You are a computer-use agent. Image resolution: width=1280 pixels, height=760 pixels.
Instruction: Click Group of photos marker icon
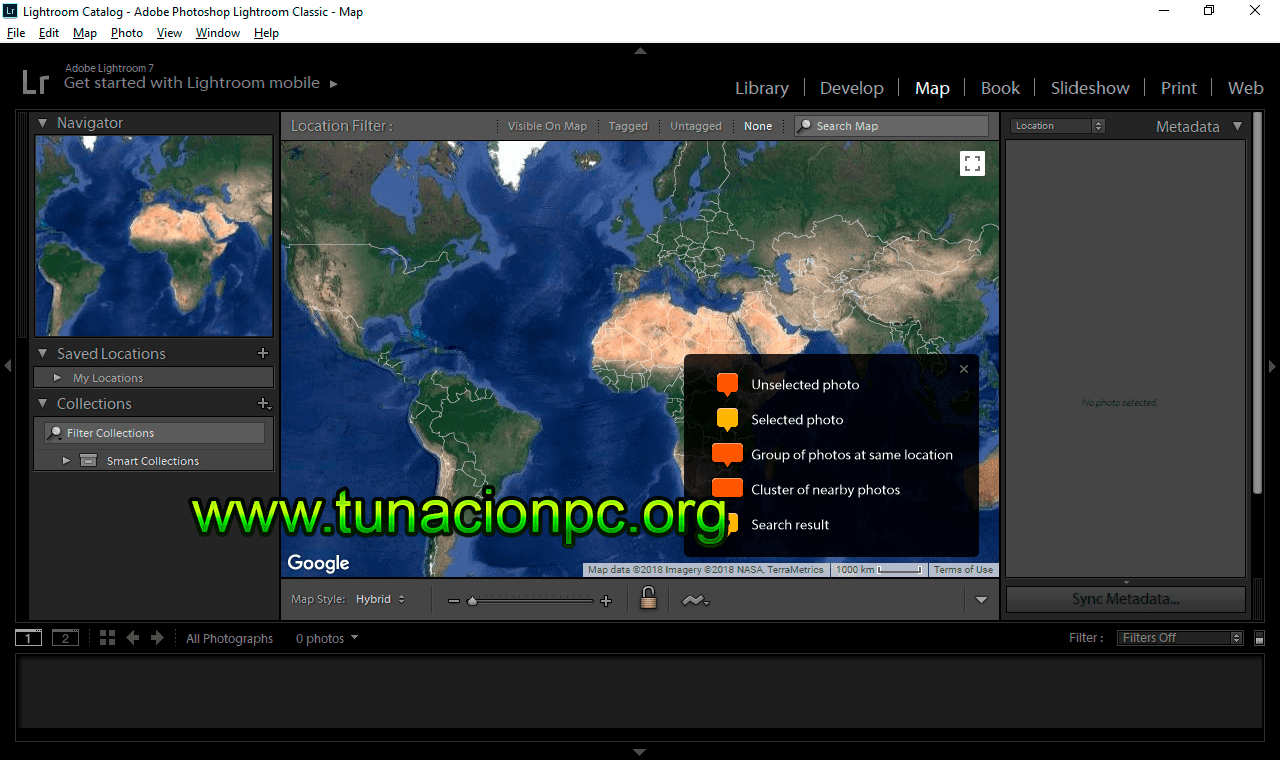727,454
